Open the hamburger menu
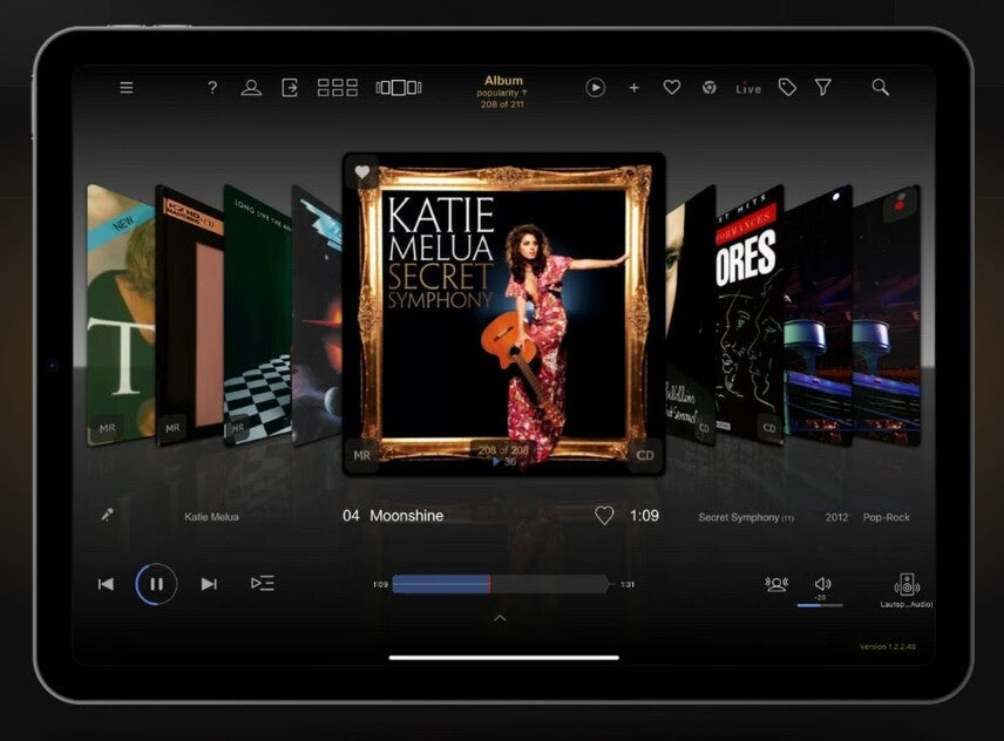Viewport: 1004px width, 741px height. coord(126,87)
